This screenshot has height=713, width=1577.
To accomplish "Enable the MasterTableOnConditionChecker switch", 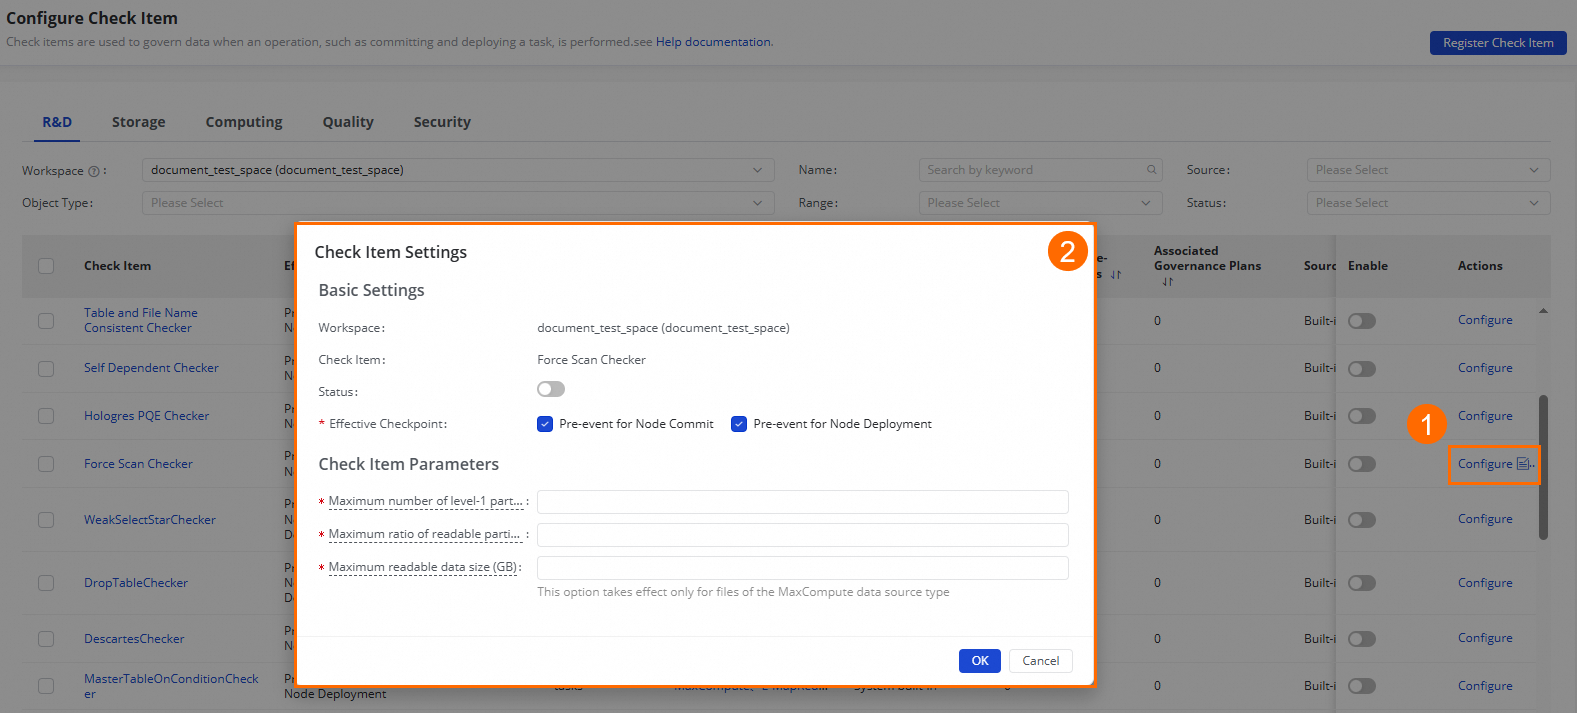I will tap(1362, 686).
